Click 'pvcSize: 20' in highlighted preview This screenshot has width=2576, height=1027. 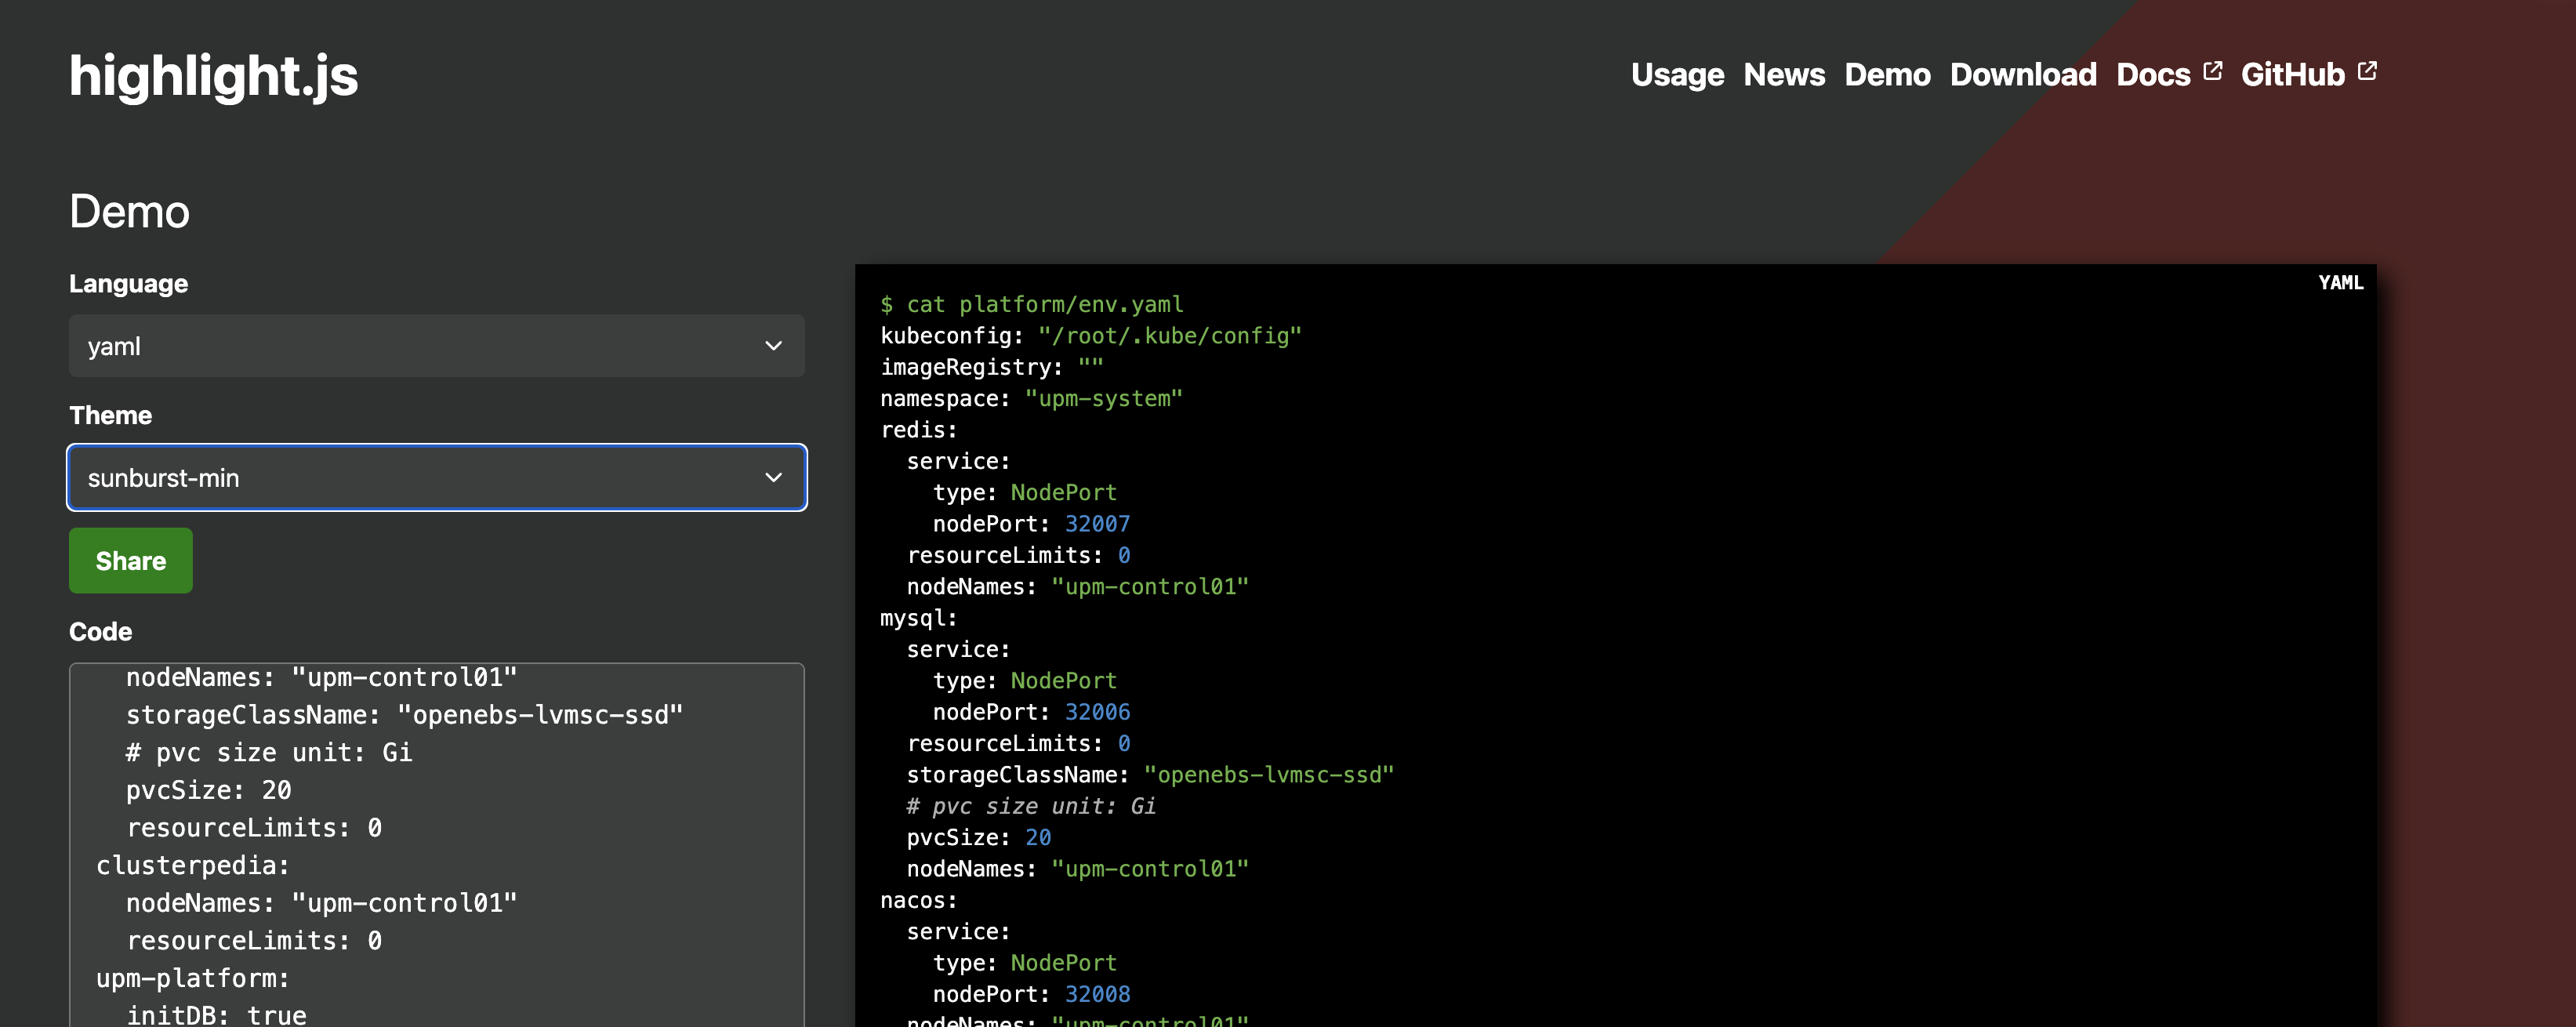click(x=978, y=837)
